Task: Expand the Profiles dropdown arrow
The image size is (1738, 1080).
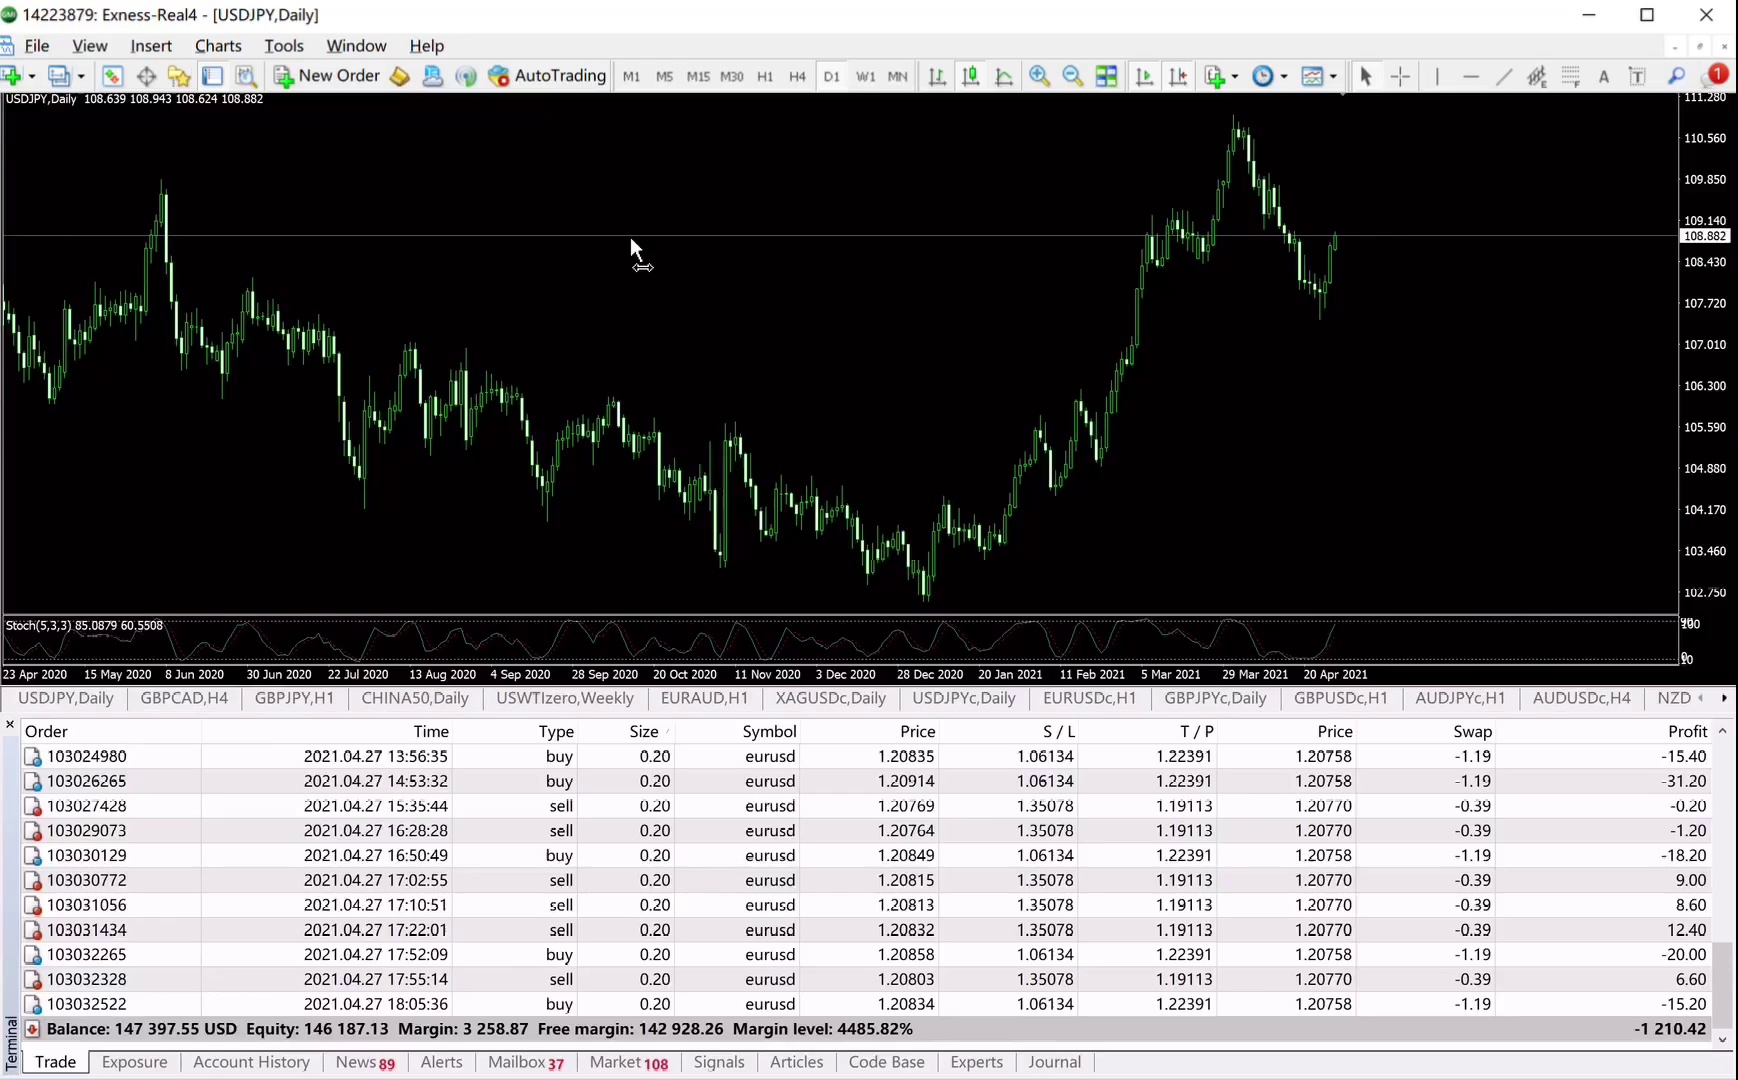Action: click(81, 76)
